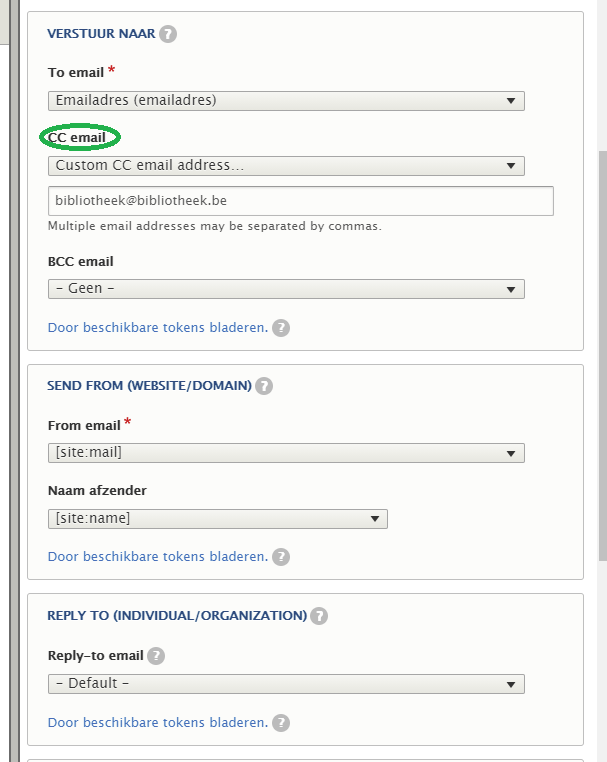Open the CC email dropdown
Image resolution: width=607 pixels, height=762 pixels.
[x=286, y=165]
